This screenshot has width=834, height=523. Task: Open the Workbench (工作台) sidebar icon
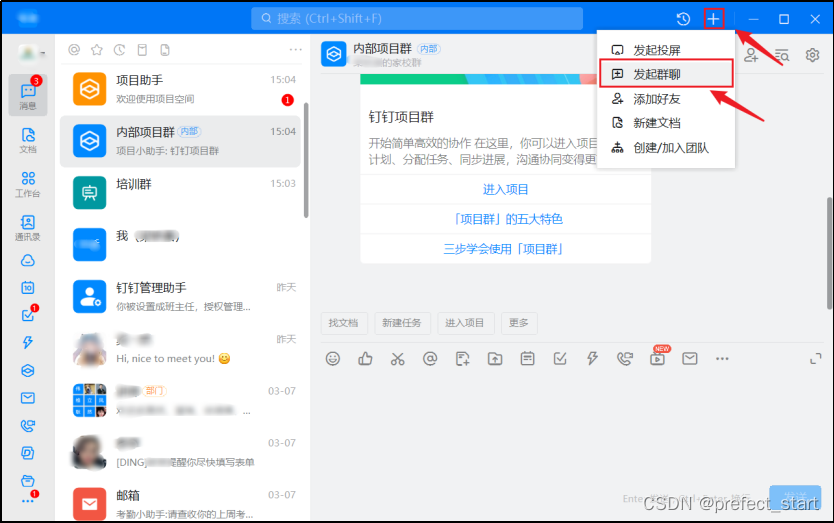tap(28, 184)
